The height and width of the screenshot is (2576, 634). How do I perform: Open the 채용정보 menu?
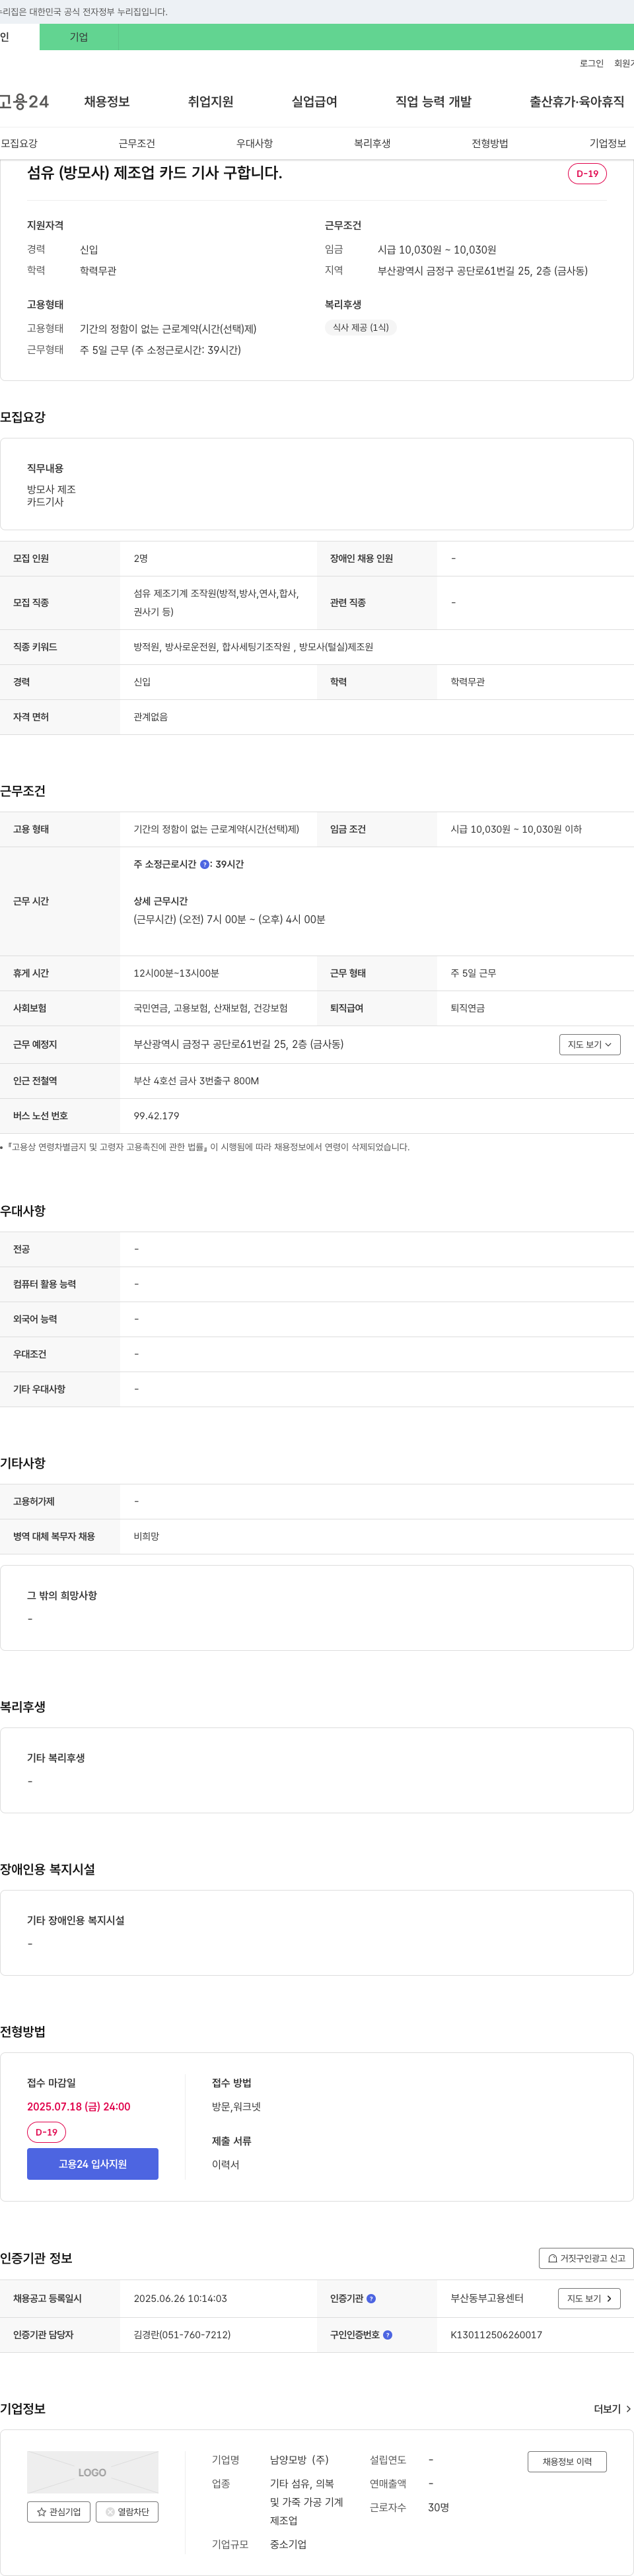[x=107, y=102]
